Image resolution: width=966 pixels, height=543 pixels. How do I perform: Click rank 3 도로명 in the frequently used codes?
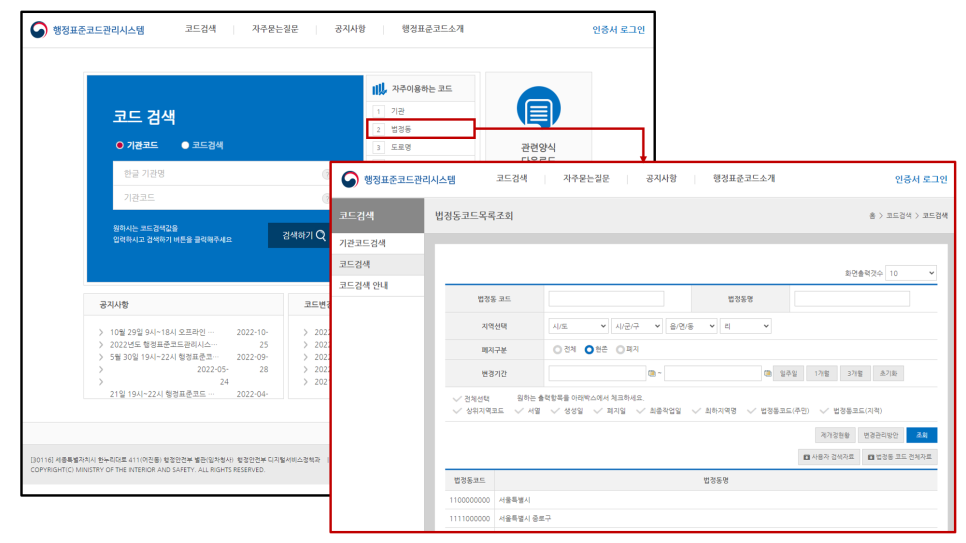coord(421,147)
